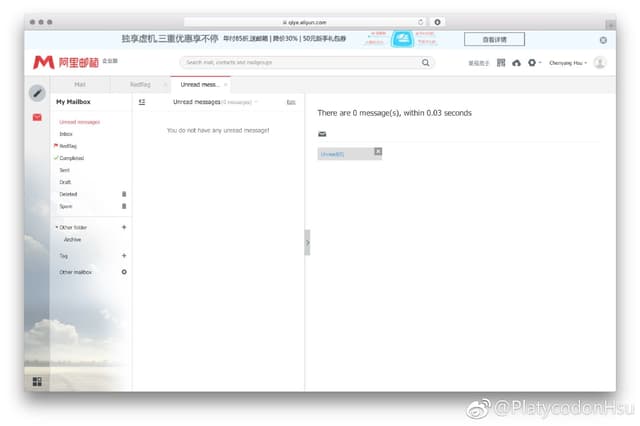
Task: Click in the search mail input field
Action: tap(300, 62)
